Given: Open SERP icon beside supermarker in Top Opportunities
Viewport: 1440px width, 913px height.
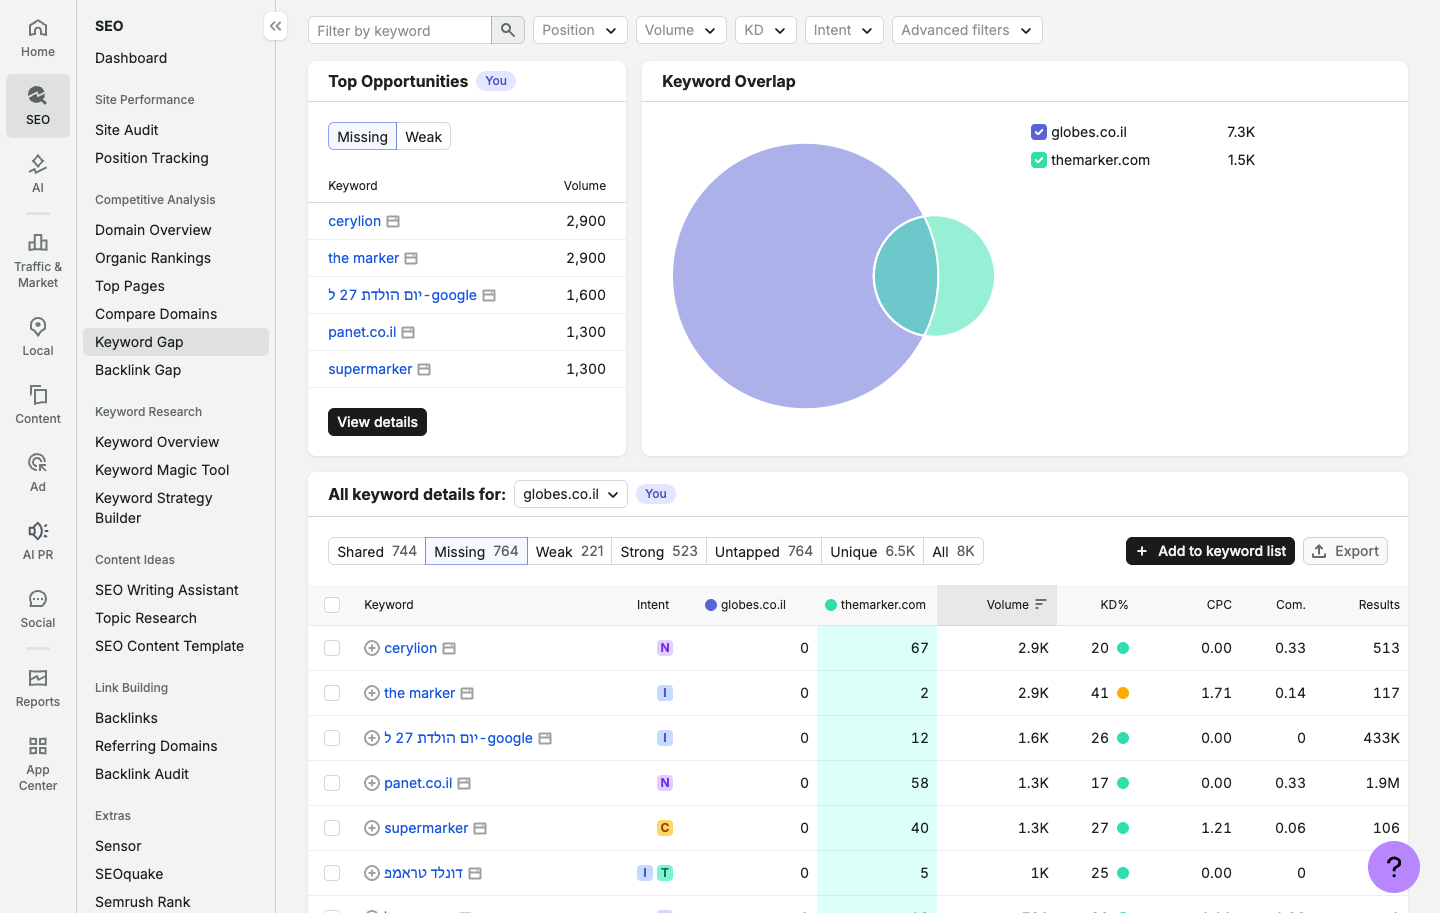Looking at the screenshot, I should pos(424,369).
